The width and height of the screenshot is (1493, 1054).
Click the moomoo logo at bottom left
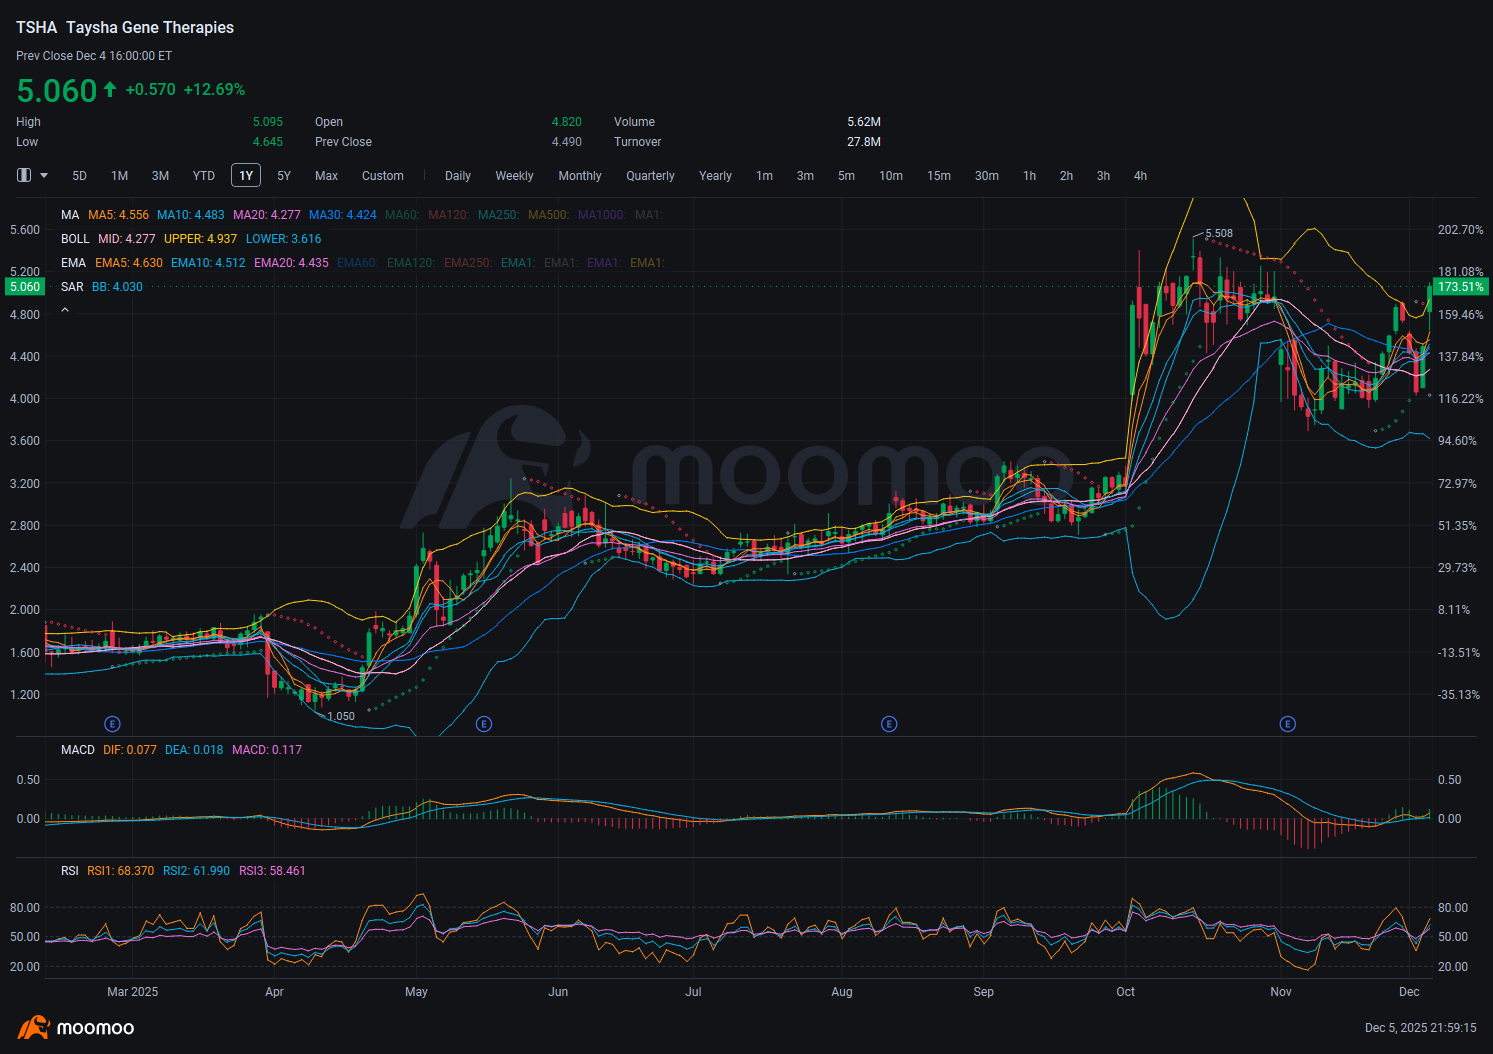pos(76,1028)
